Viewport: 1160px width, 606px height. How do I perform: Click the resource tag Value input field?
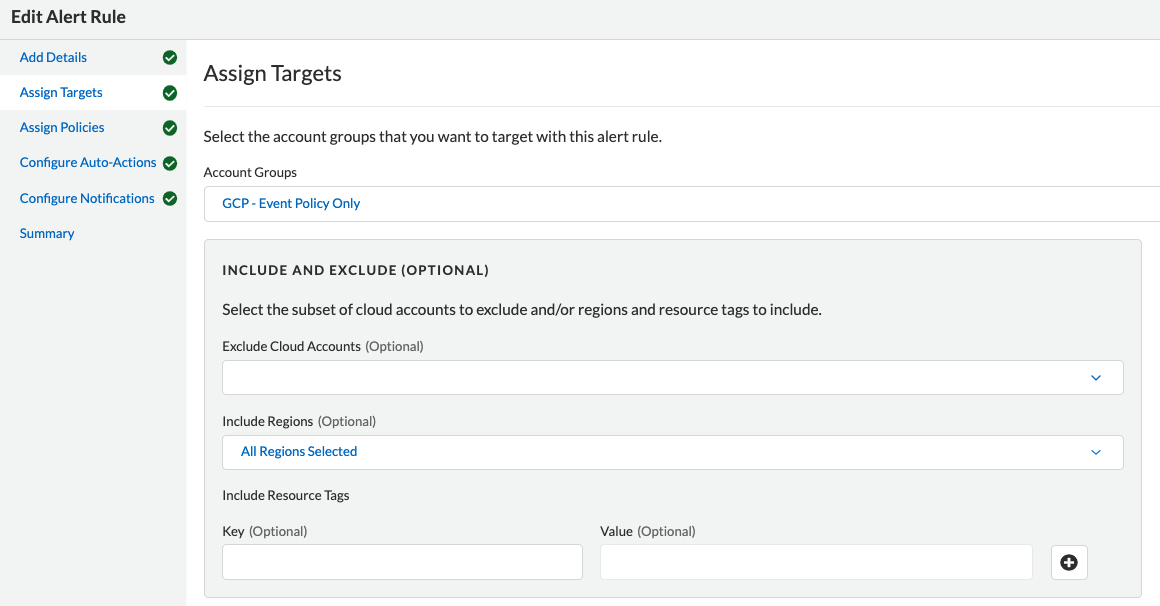[816, 562]
